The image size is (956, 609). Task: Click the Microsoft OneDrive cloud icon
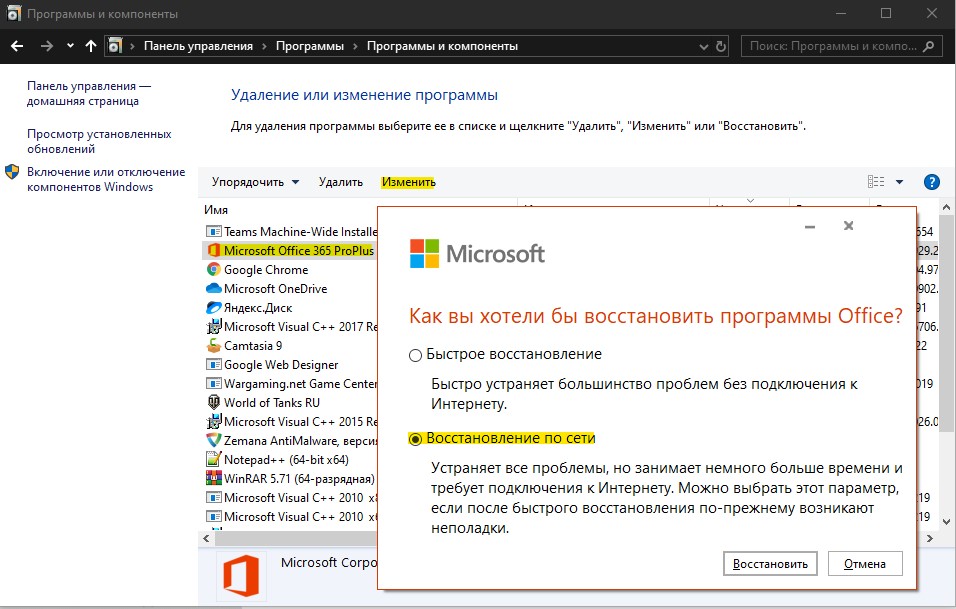(x=213, y=288)
